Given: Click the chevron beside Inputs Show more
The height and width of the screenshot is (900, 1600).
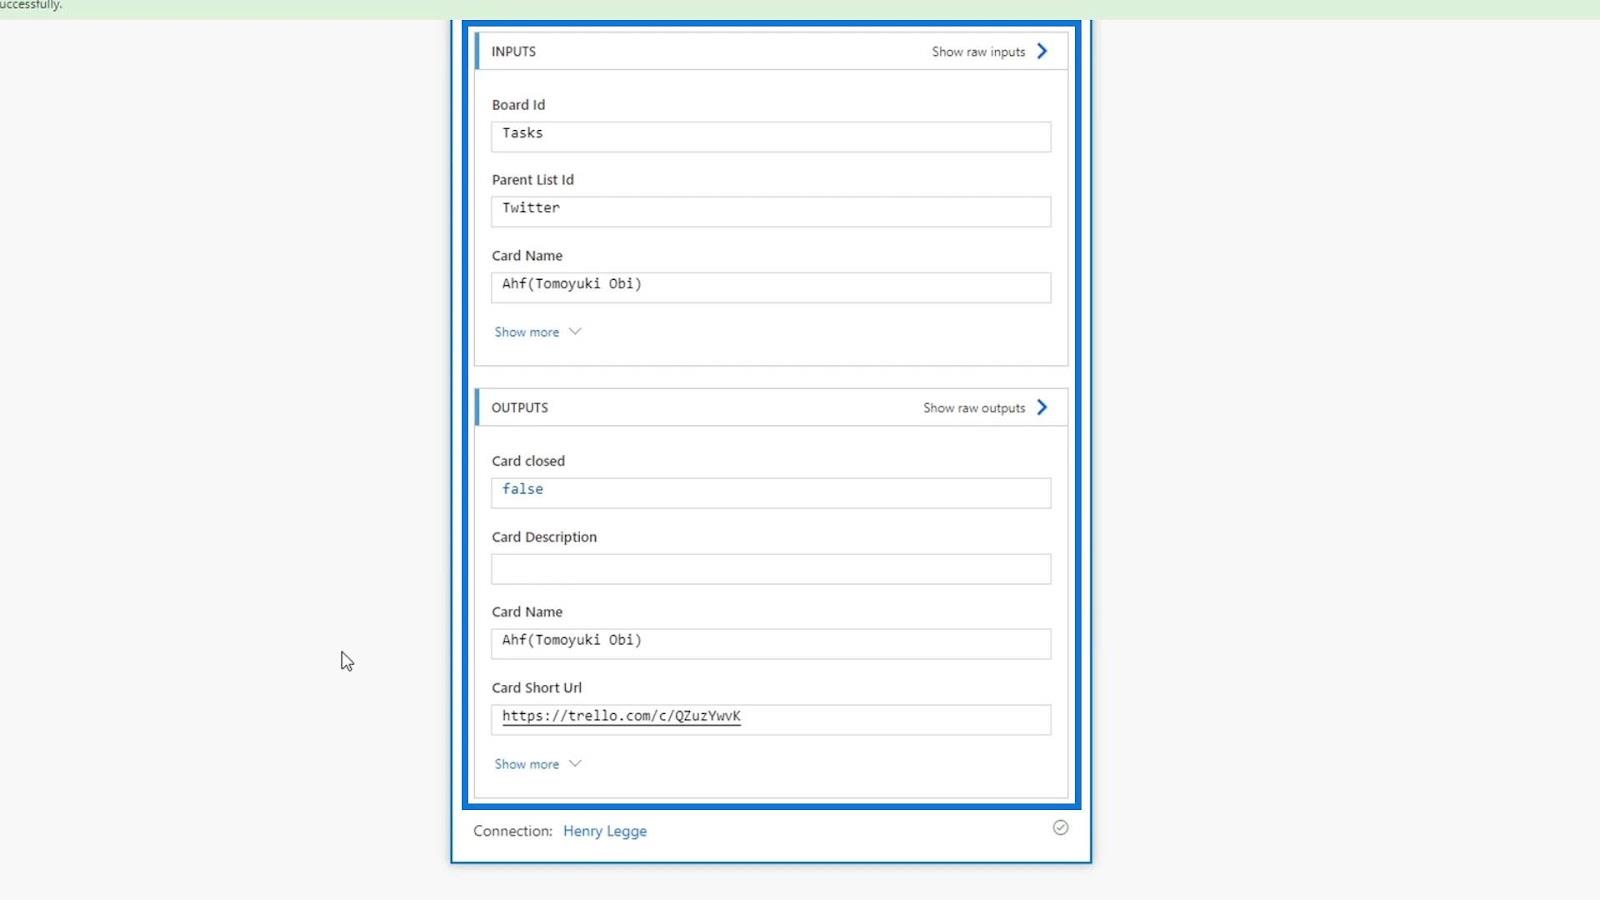Looking at the screenshot, I should tap(575, 331).
